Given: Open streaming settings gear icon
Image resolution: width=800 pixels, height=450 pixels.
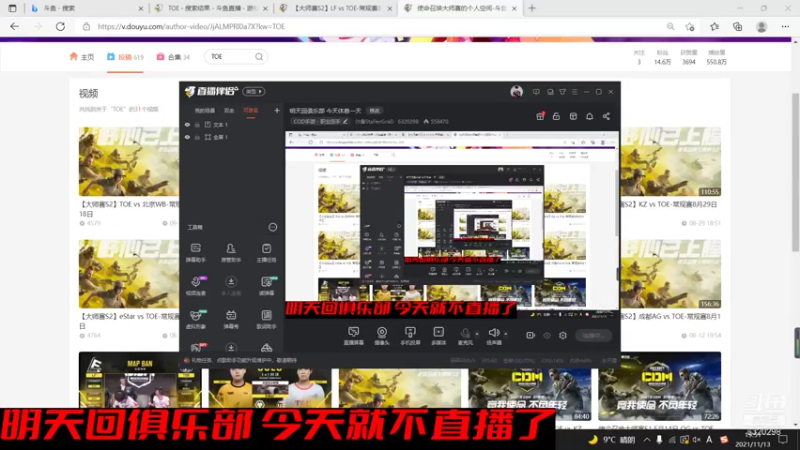Looking at the screenshot, I should 563,335.
